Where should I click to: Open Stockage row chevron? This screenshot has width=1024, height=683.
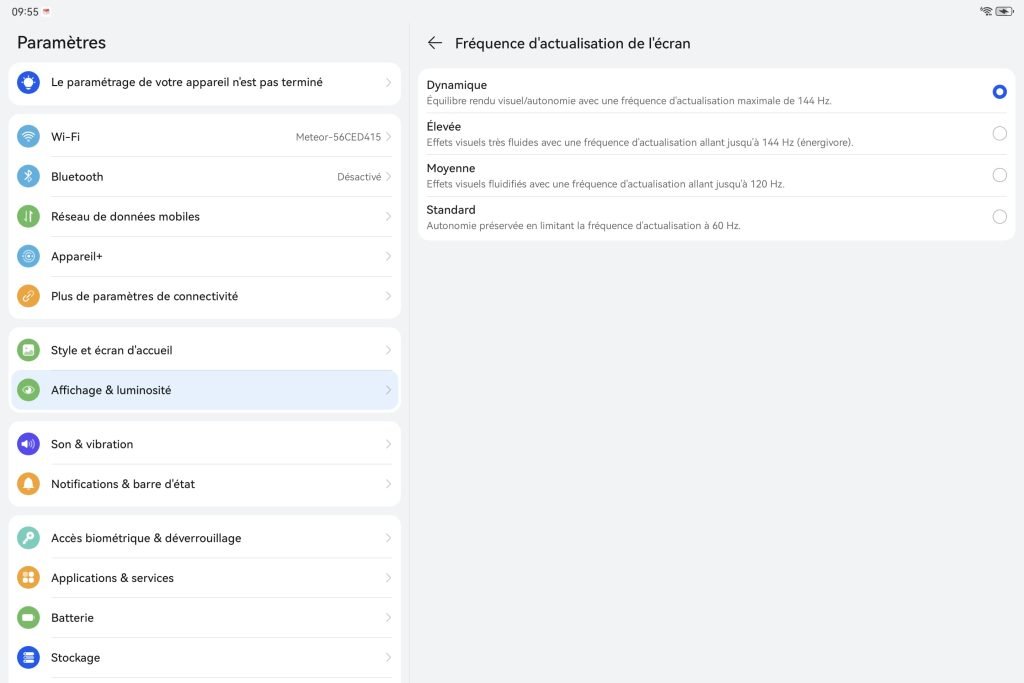pos(389,658)
